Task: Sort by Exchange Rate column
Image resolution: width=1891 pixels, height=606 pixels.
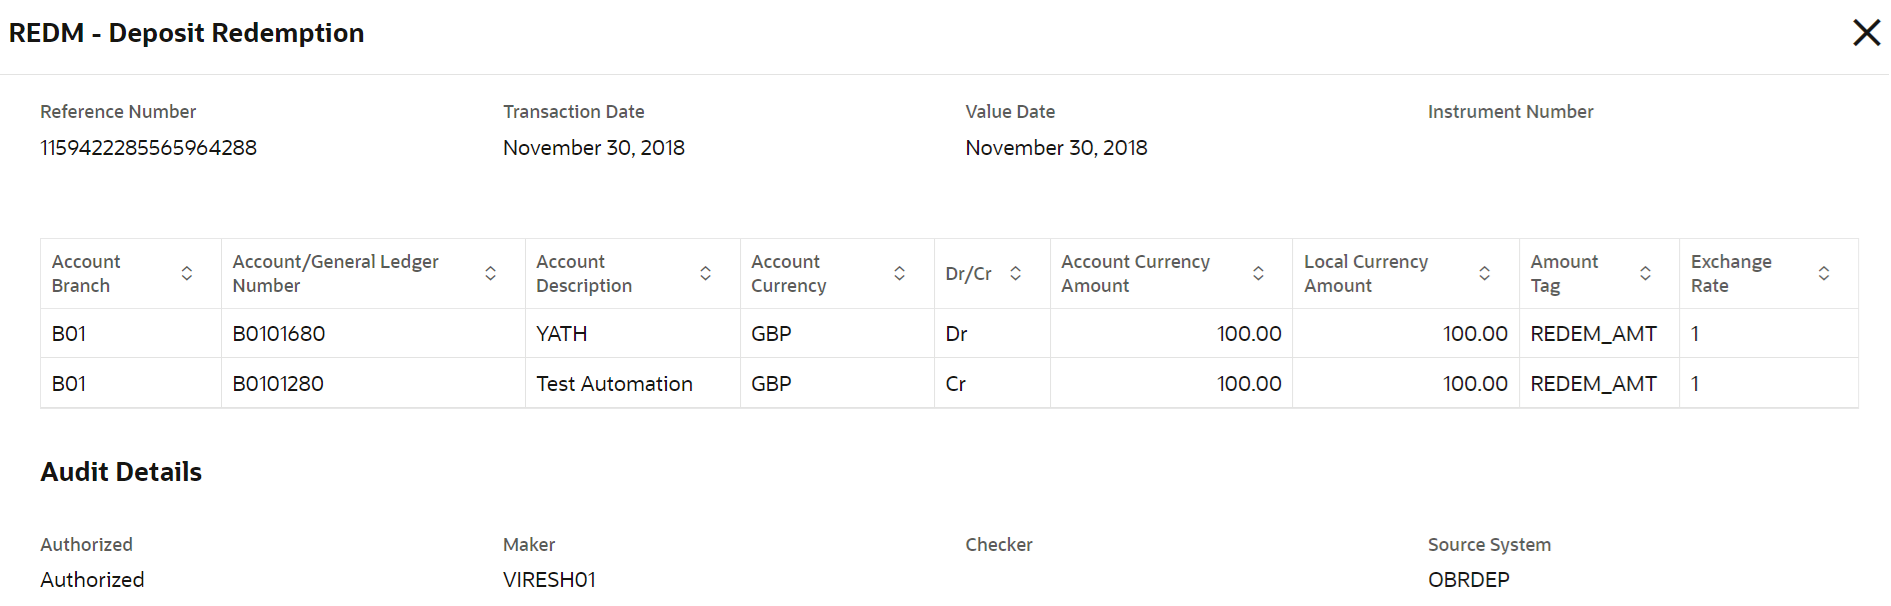Action: pos(1824,273)
